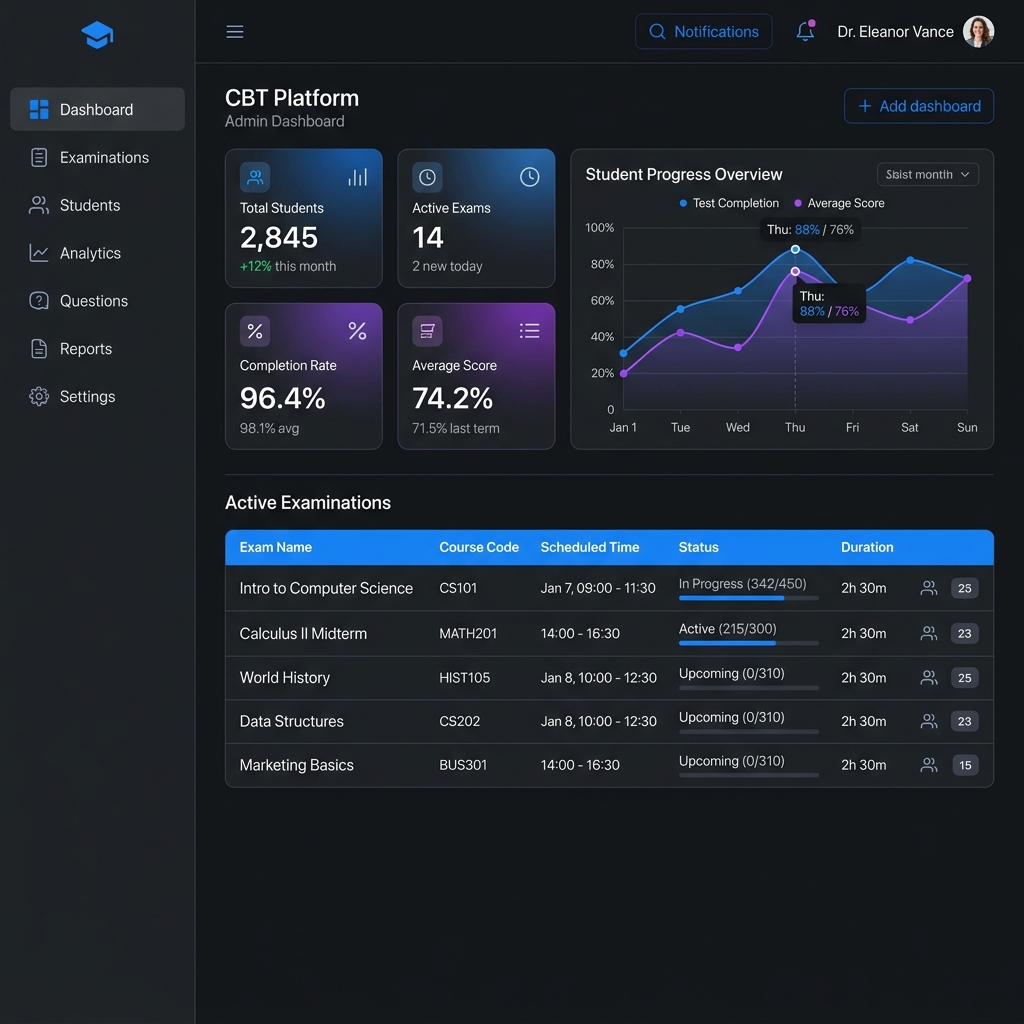Click the boxed clock icon on Active Exams
The width and height of the screenshot is (1024, 1024).
point(427,177)
